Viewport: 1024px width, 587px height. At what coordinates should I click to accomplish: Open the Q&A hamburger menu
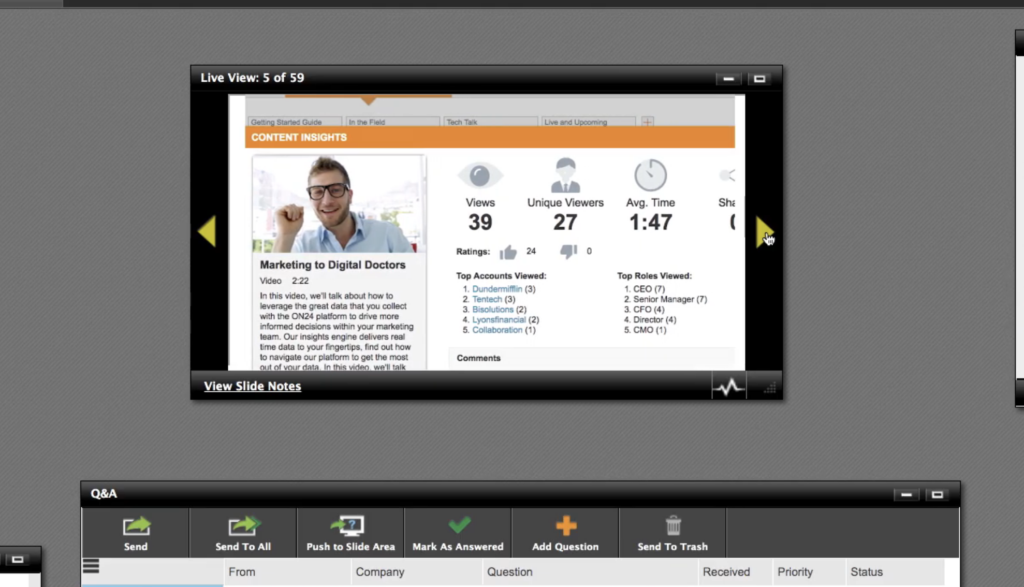coord(92,566)
